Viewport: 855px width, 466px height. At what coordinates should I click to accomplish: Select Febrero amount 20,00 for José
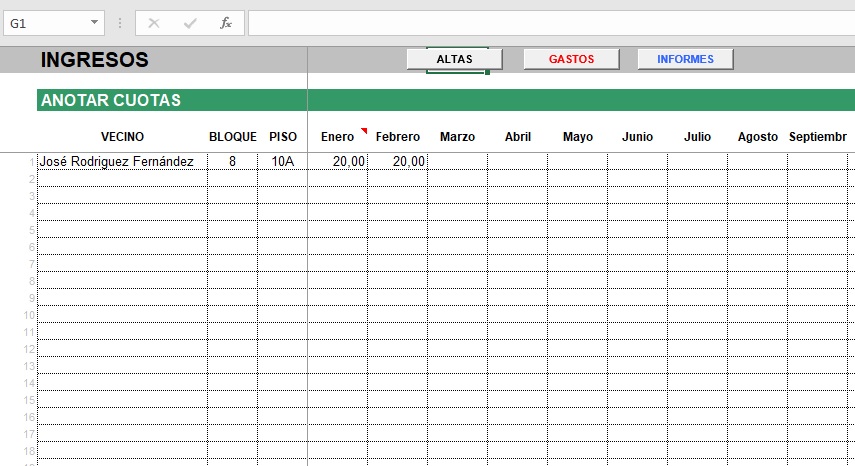[398, 161]
